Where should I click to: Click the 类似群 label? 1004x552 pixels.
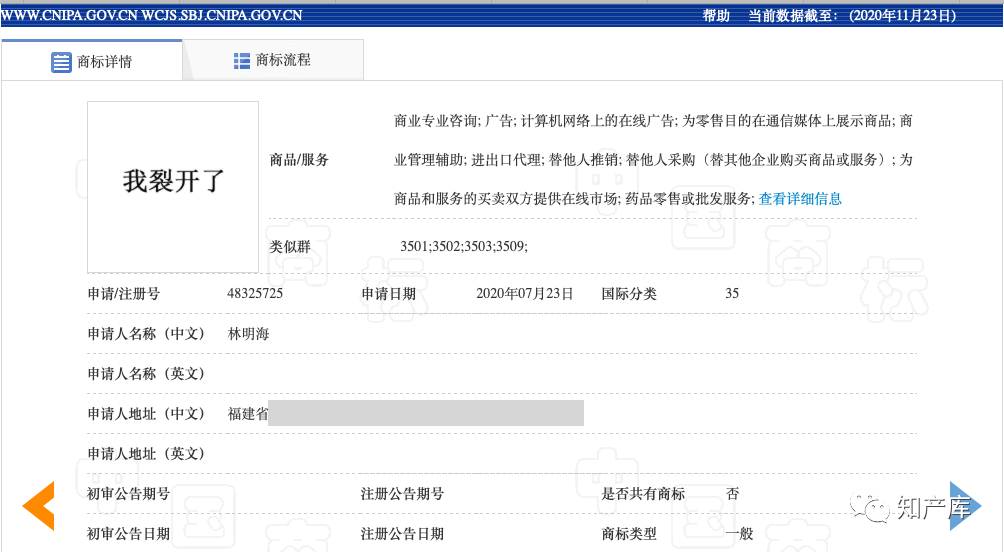click(x=290, y=247)
